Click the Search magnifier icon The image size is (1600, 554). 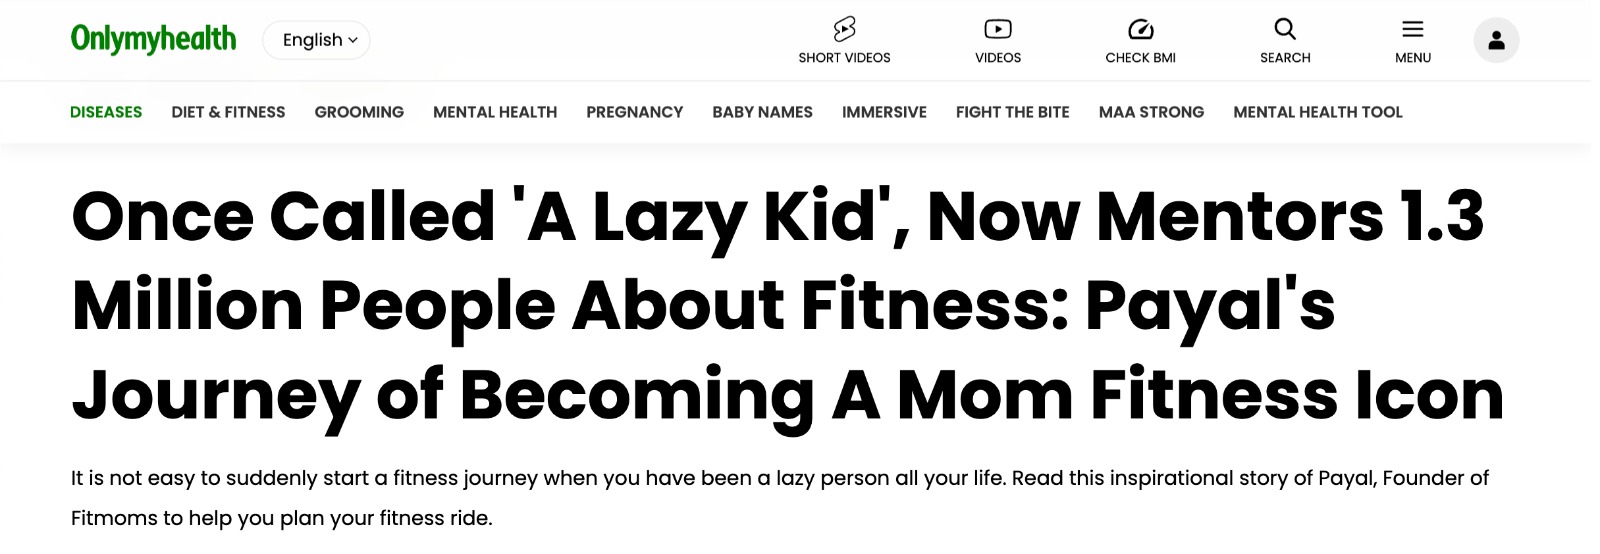[x=1285, y=29]
